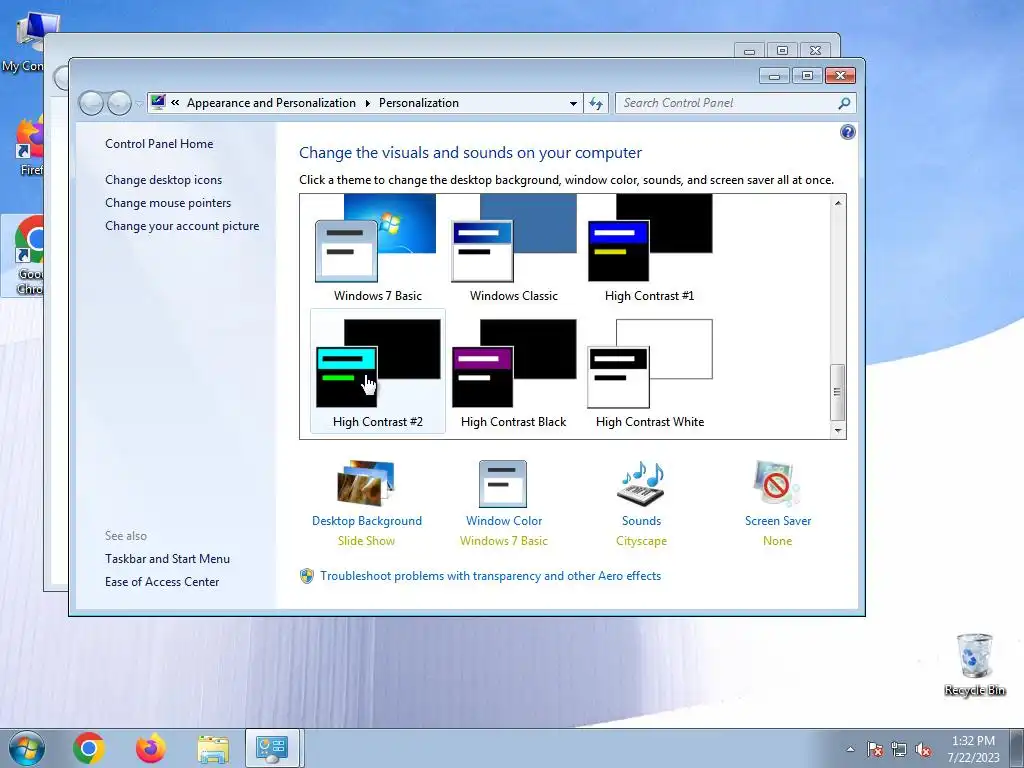Apply the High Contrast #1 theme
The width and height of the screenshot is (1024, 768).
[x=649, y=249]
